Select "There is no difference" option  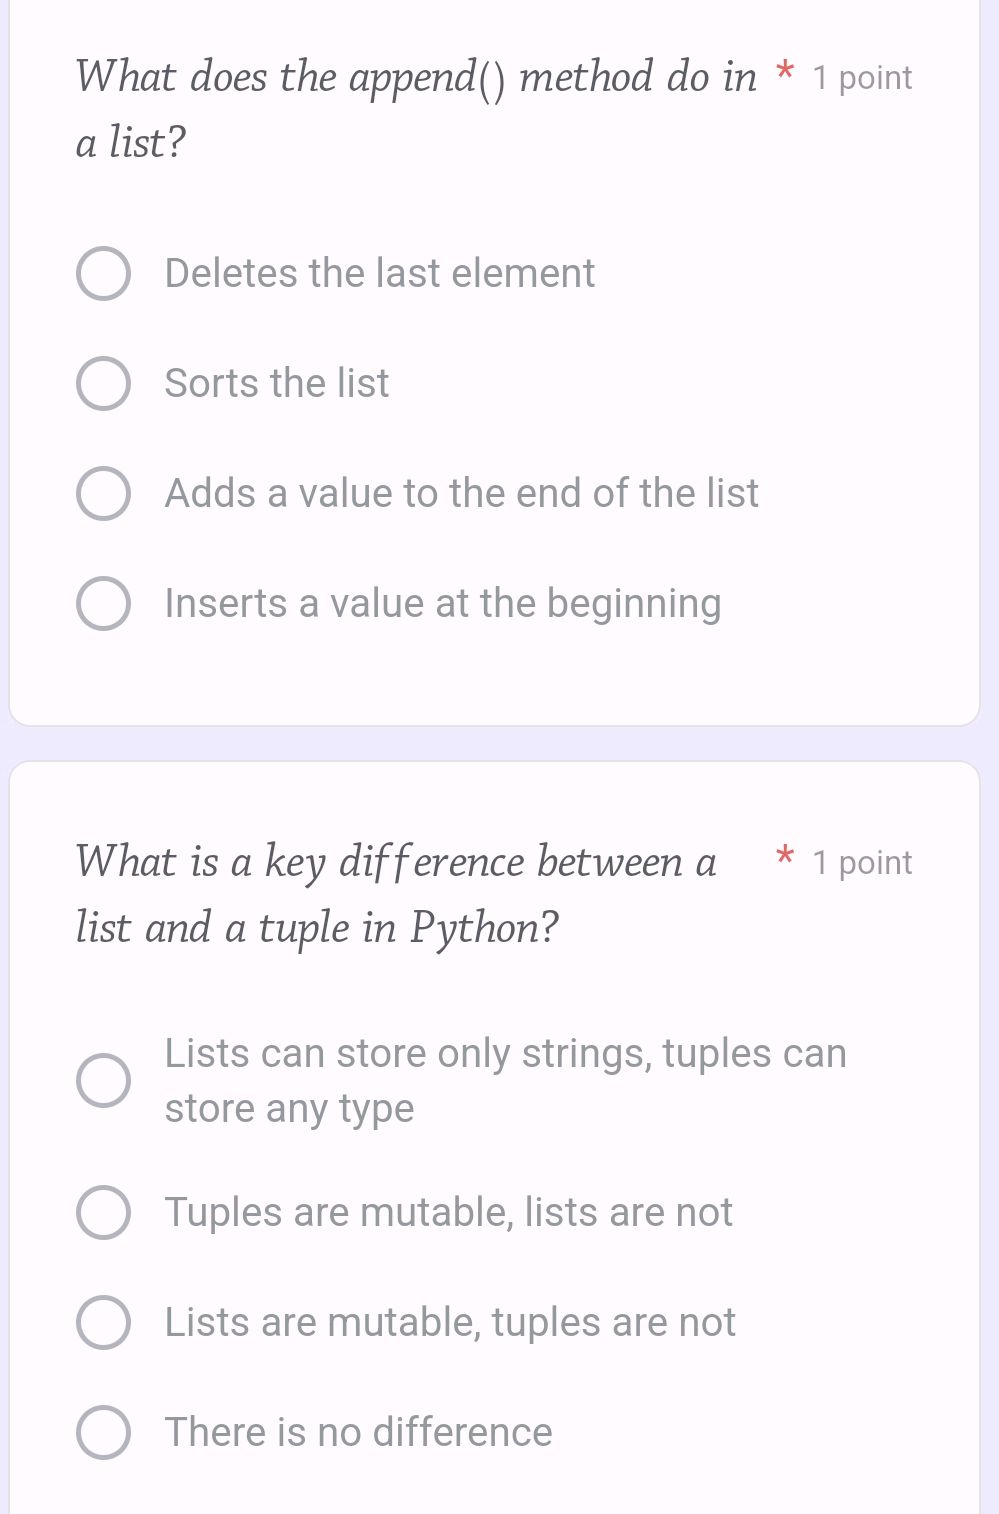coord(103,1431)
